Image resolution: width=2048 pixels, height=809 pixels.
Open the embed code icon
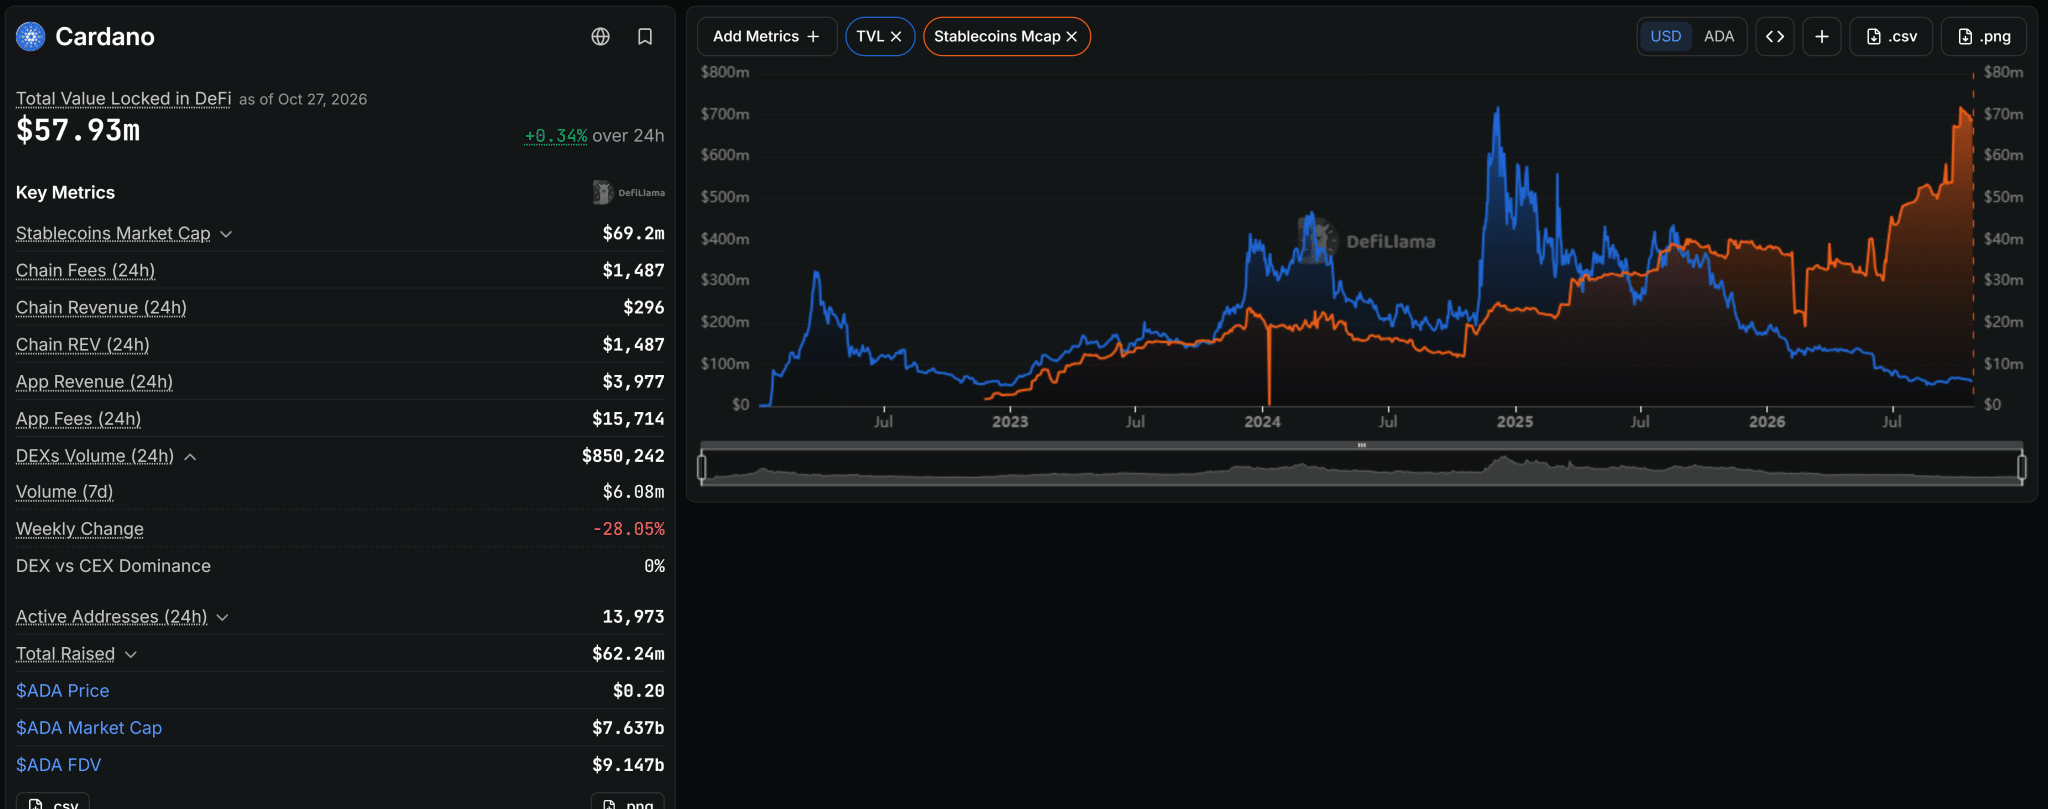pyautogui.click(x=1775, y=37)
